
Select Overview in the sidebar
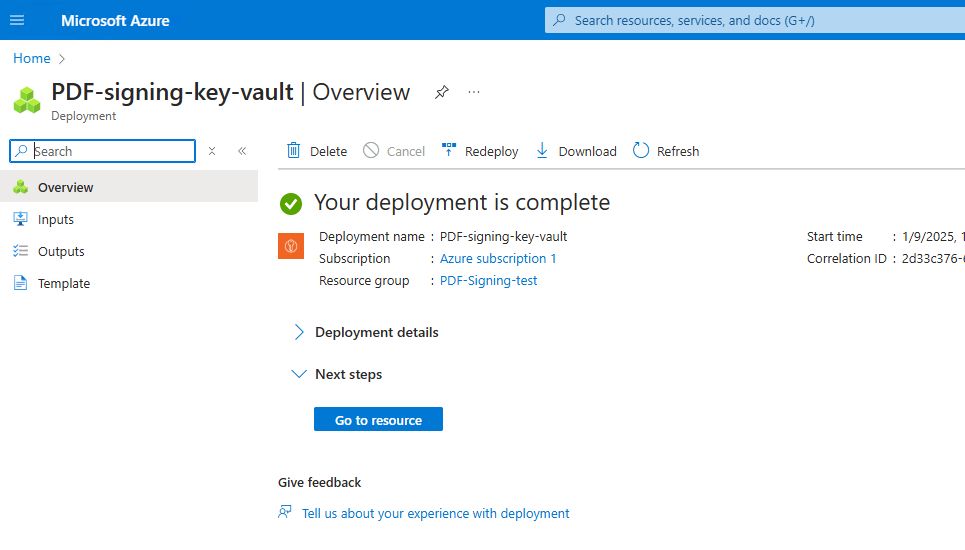click(129, 187)
